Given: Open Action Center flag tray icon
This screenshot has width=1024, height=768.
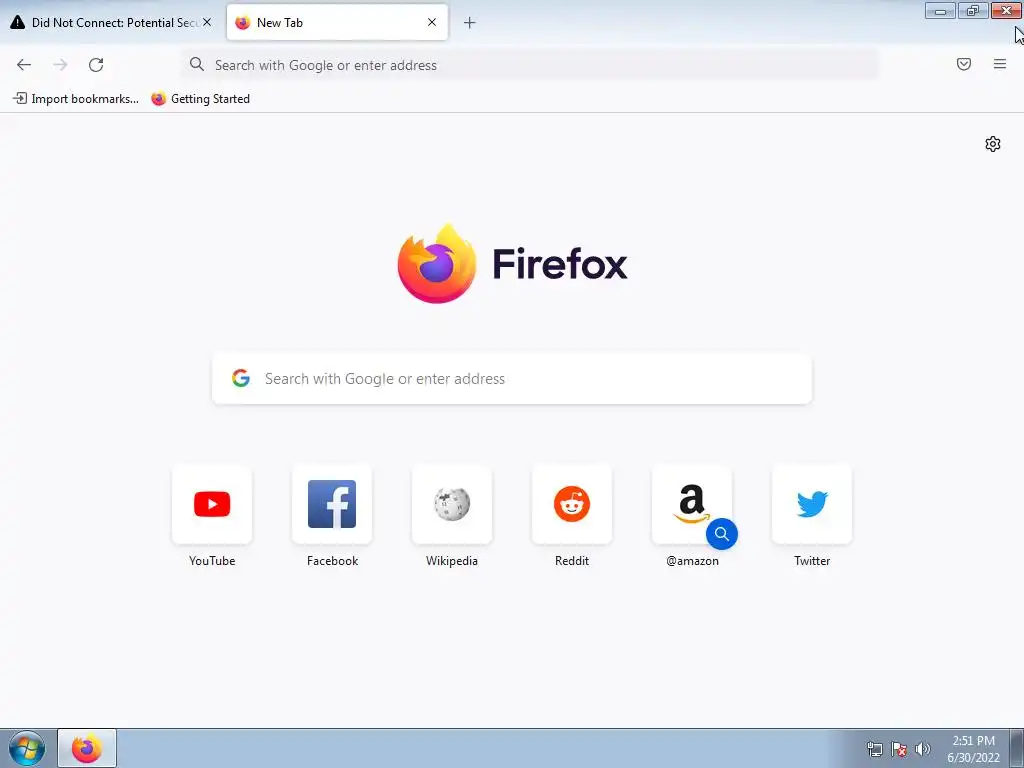Looking at the screenshot, I should coord(899,749).
